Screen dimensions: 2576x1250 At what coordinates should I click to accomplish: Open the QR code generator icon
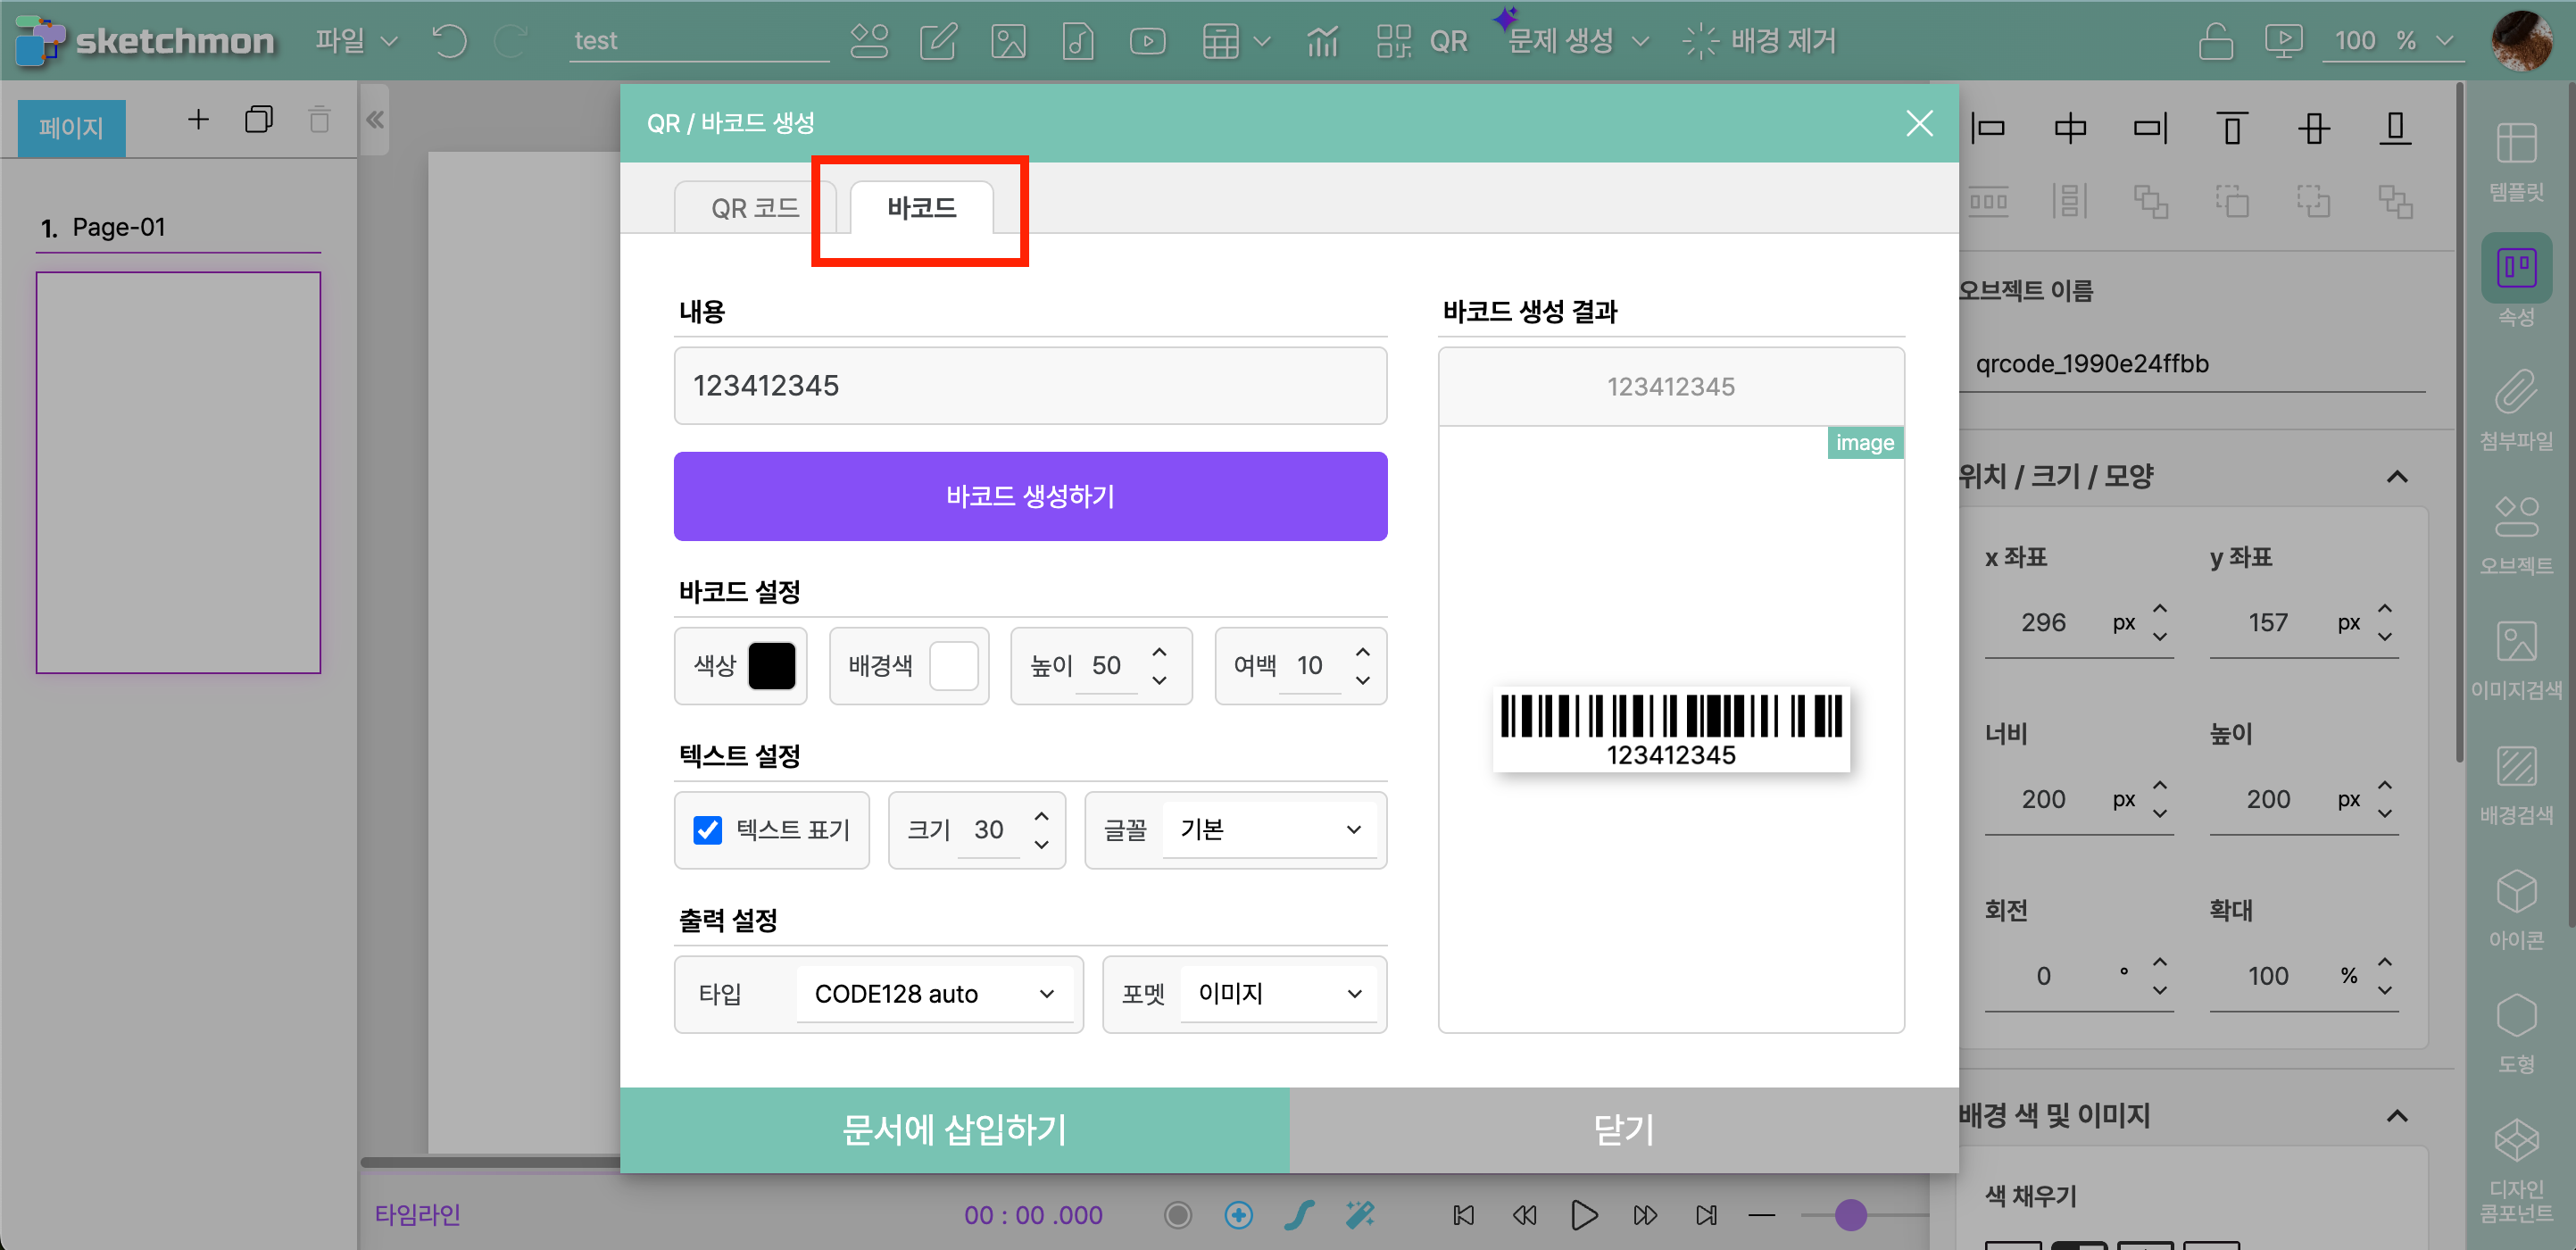(x=1393, y=41)
